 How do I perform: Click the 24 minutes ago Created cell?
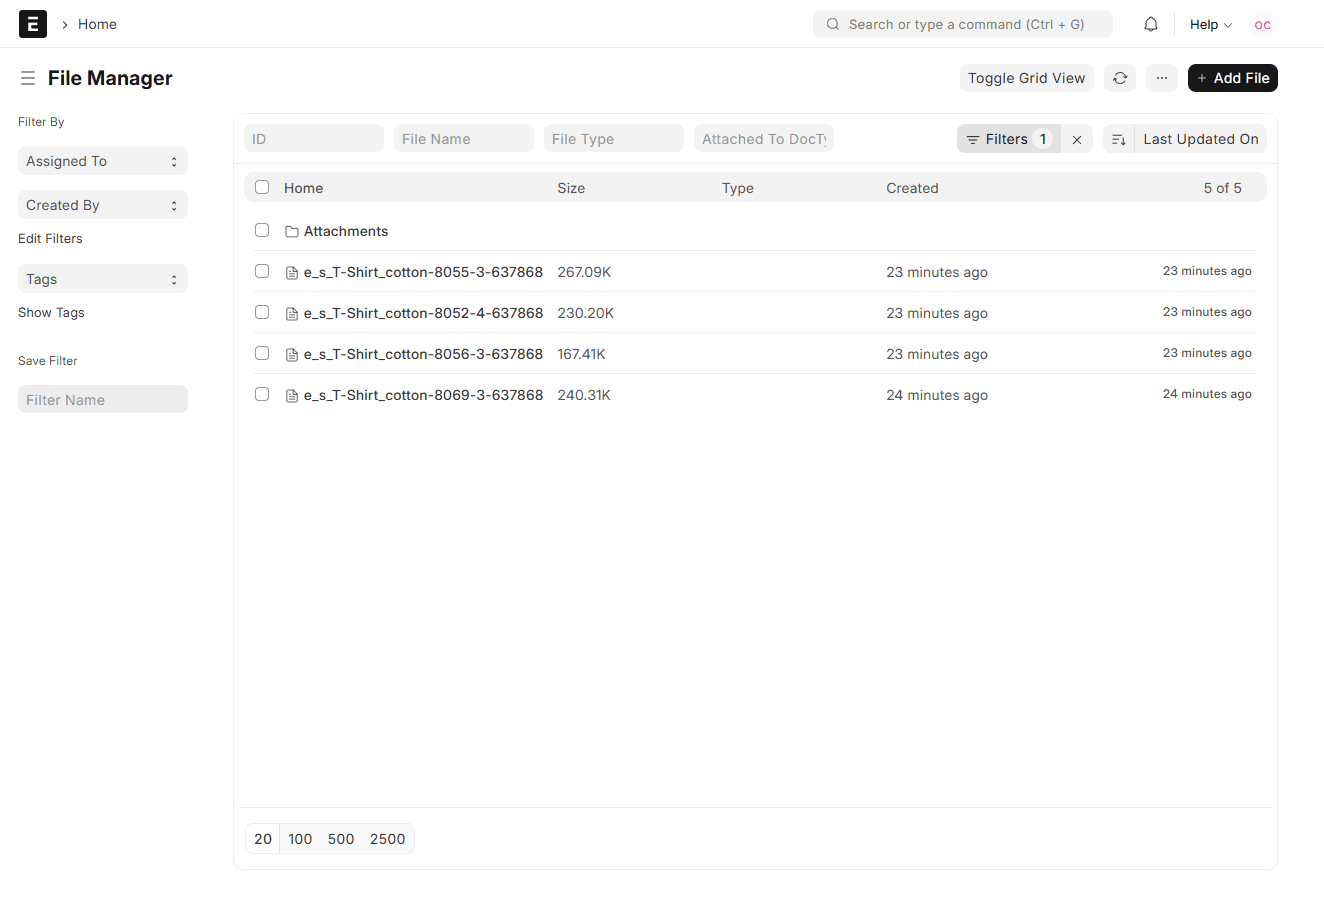tap(937, 395)
